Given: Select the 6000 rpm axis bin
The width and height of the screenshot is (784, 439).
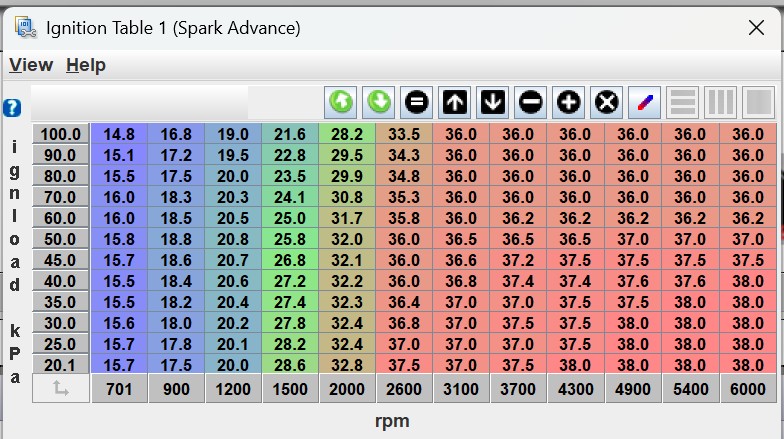Looking at the screenshot, I should [748, 388].
